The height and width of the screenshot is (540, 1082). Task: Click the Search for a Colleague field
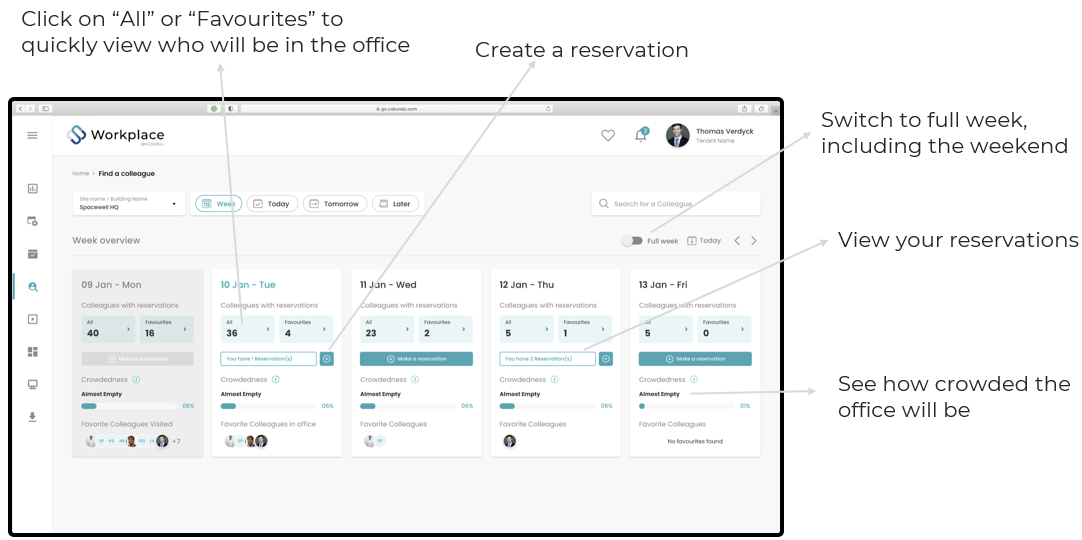pos(676,203)
